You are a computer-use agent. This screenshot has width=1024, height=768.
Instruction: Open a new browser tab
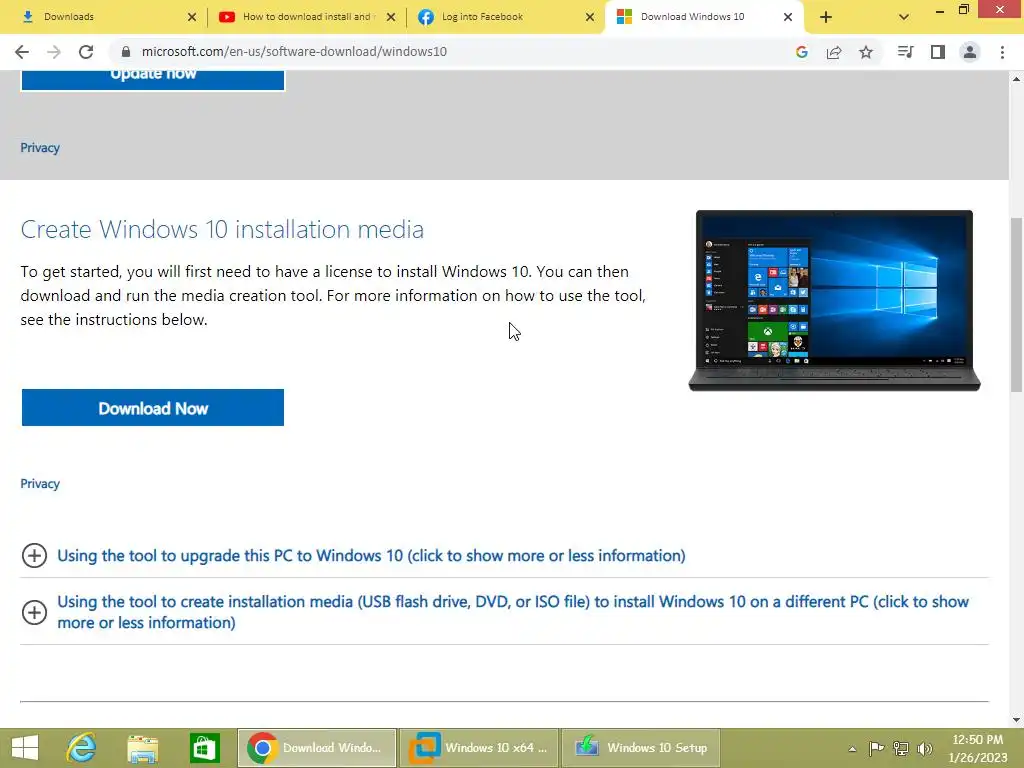pyautogui.click(x=825, y=17)
